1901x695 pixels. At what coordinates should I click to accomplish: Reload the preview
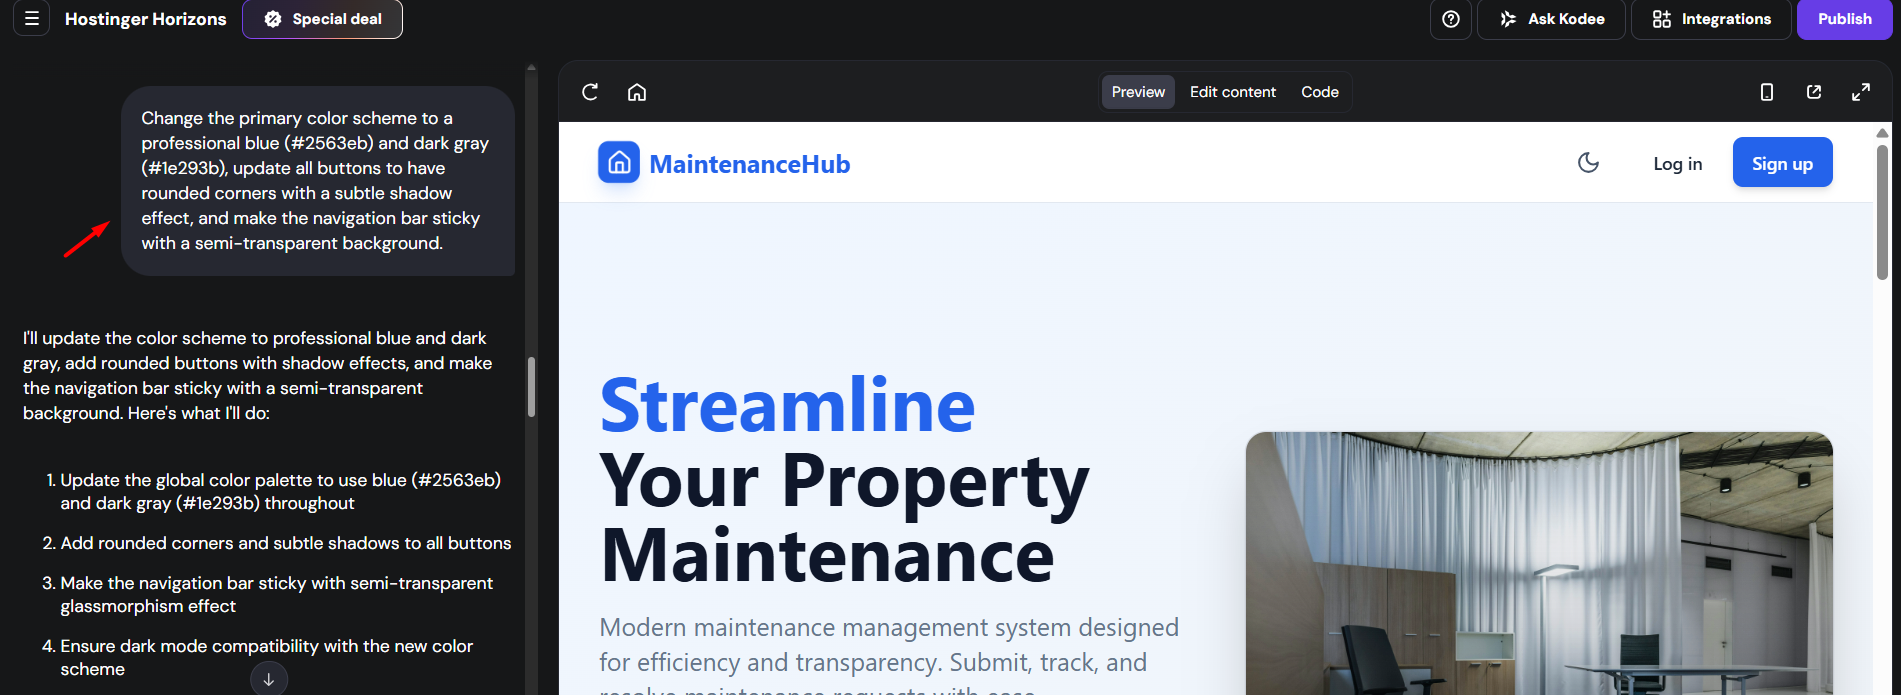590,92
